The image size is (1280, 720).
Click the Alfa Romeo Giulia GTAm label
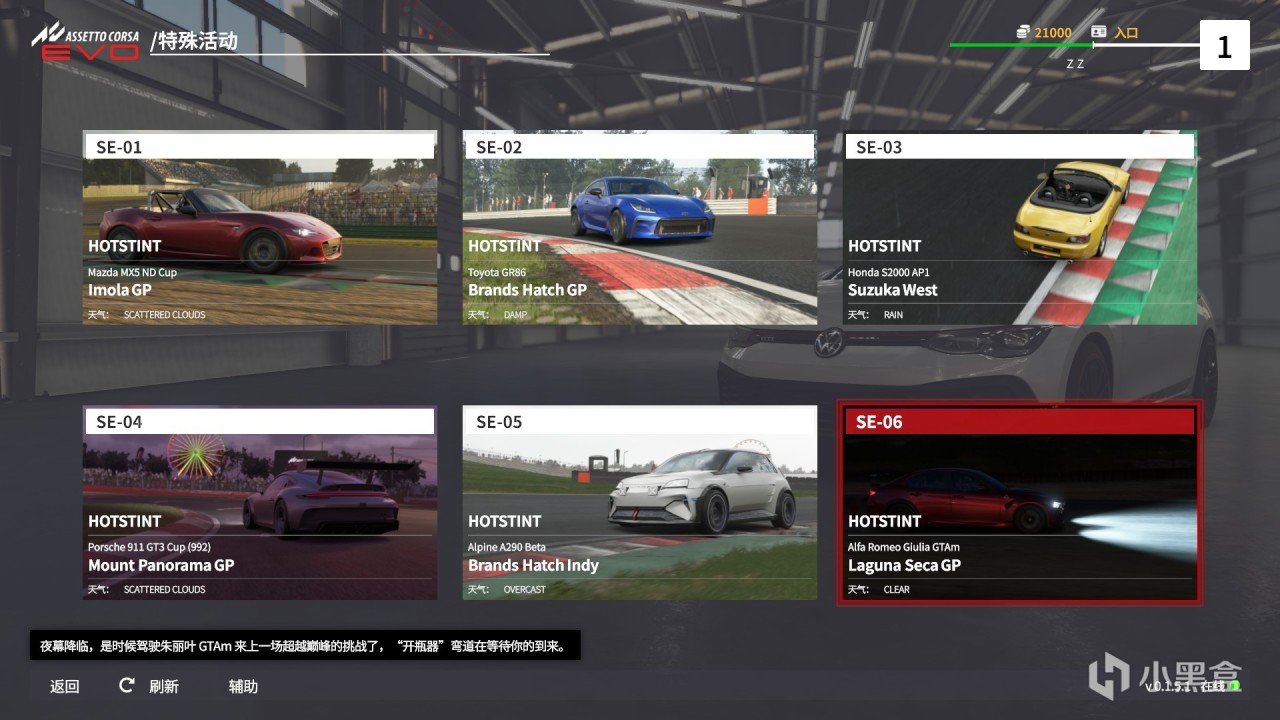pyautogui.click(x=904, y=547)
